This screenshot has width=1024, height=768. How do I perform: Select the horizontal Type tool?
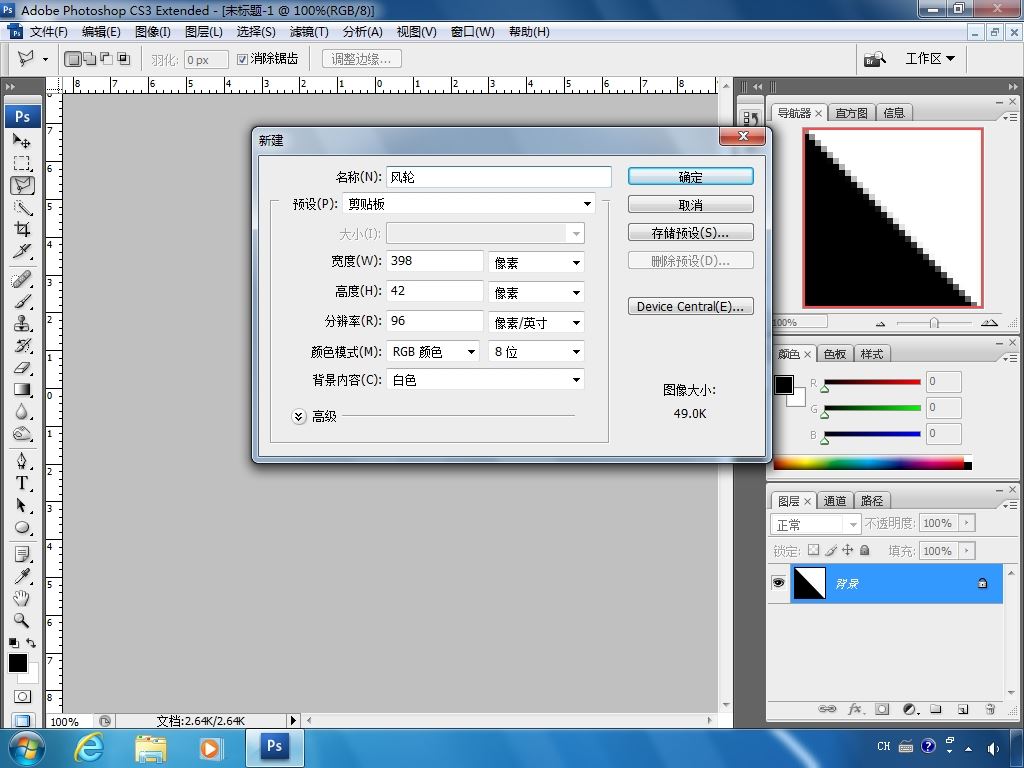(x=22, y=482)
